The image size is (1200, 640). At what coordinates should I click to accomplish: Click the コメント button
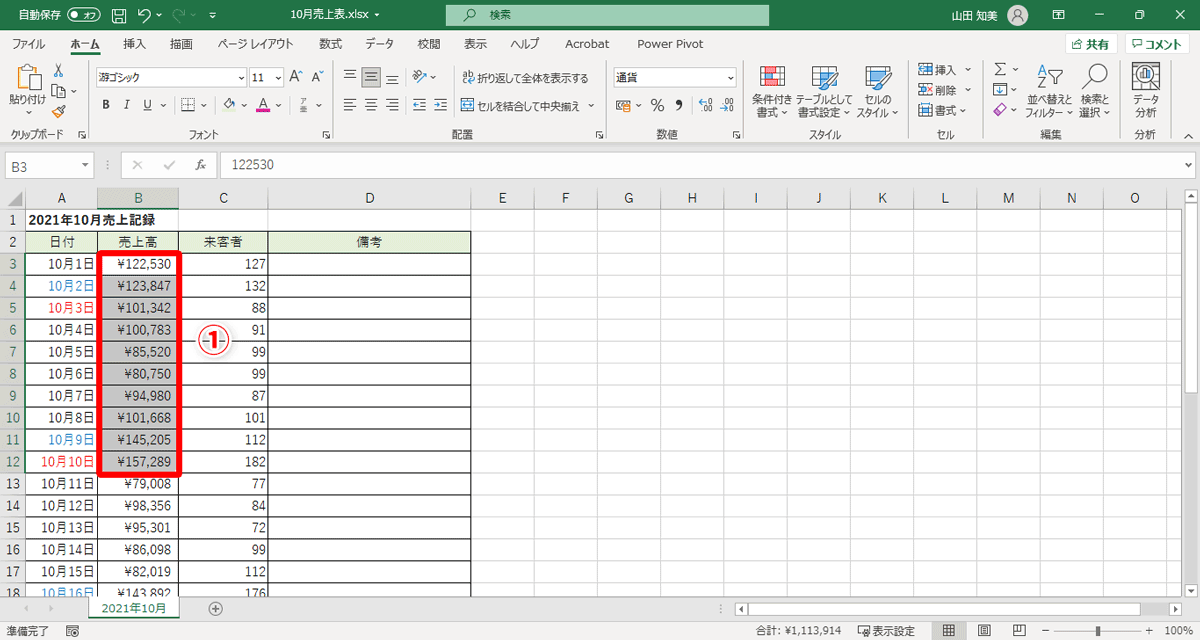coord(1157,44)
